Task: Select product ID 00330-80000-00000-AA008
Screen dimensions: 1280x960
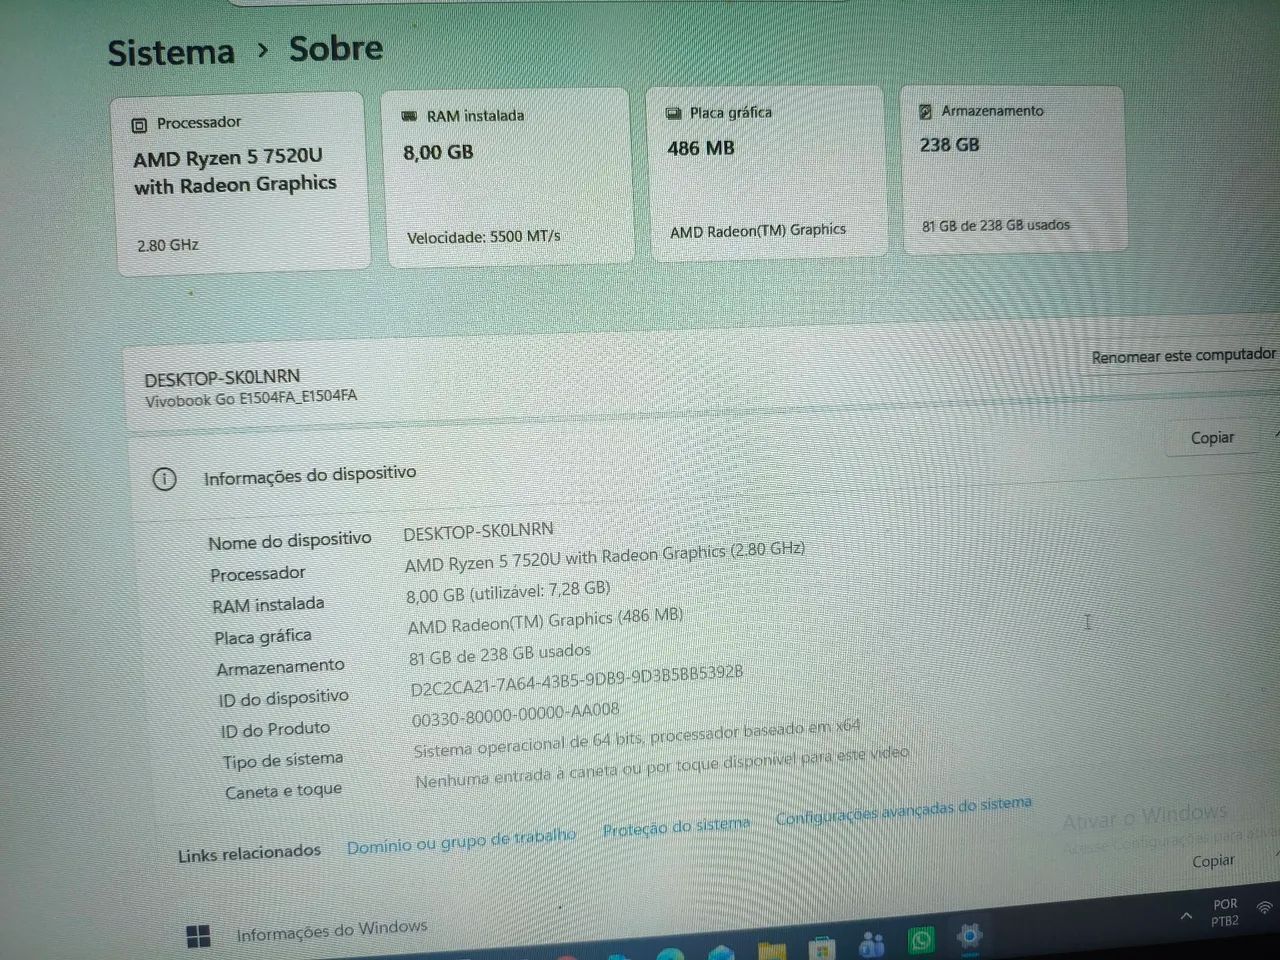Action: [x=515, y=714]
